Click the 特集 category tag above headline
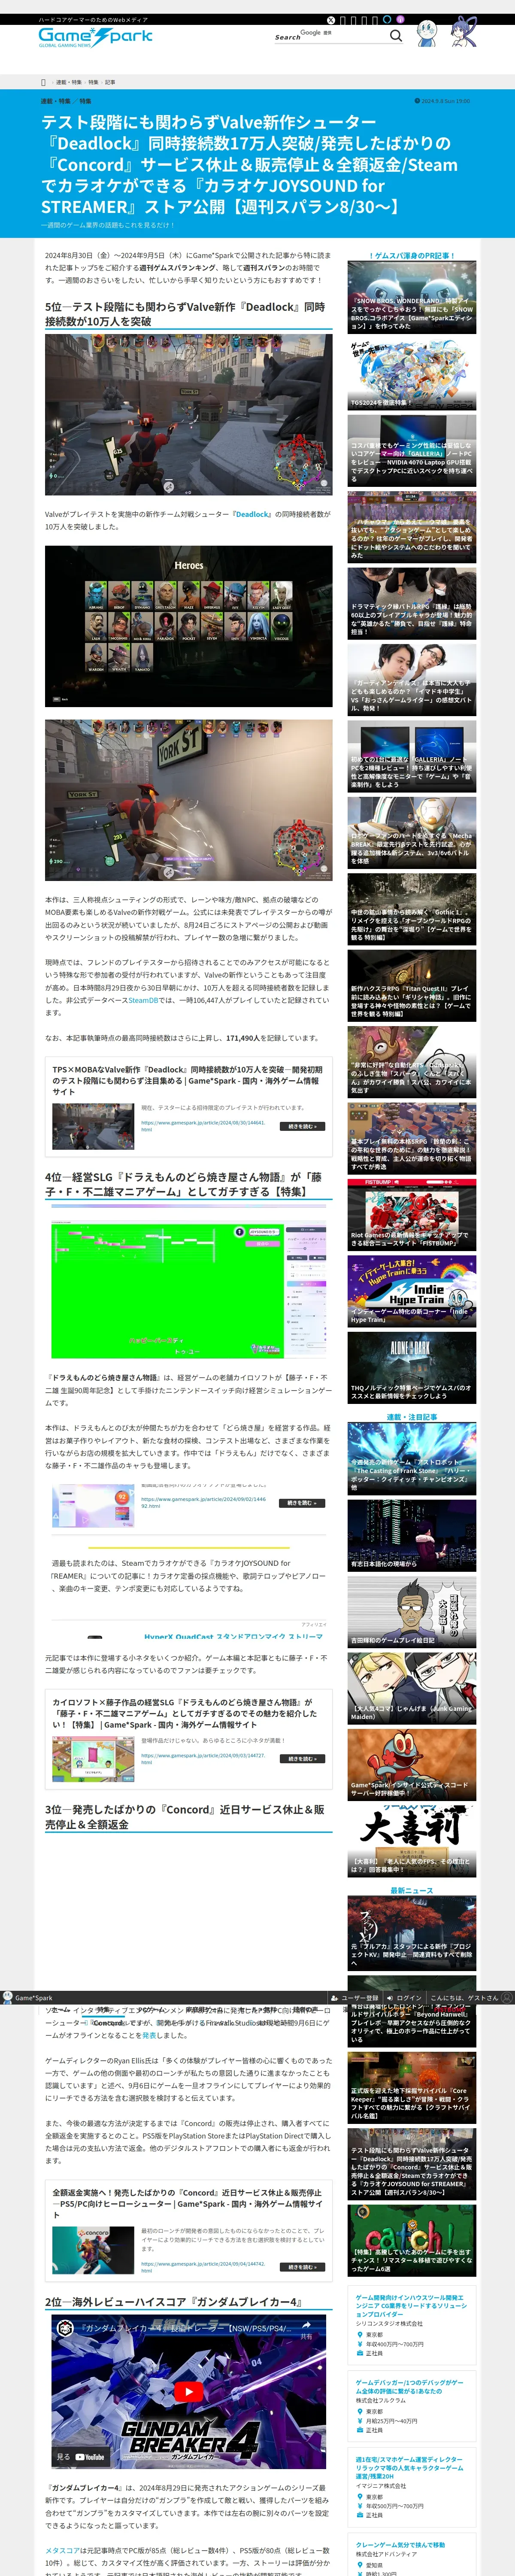 tap(85, 101)
